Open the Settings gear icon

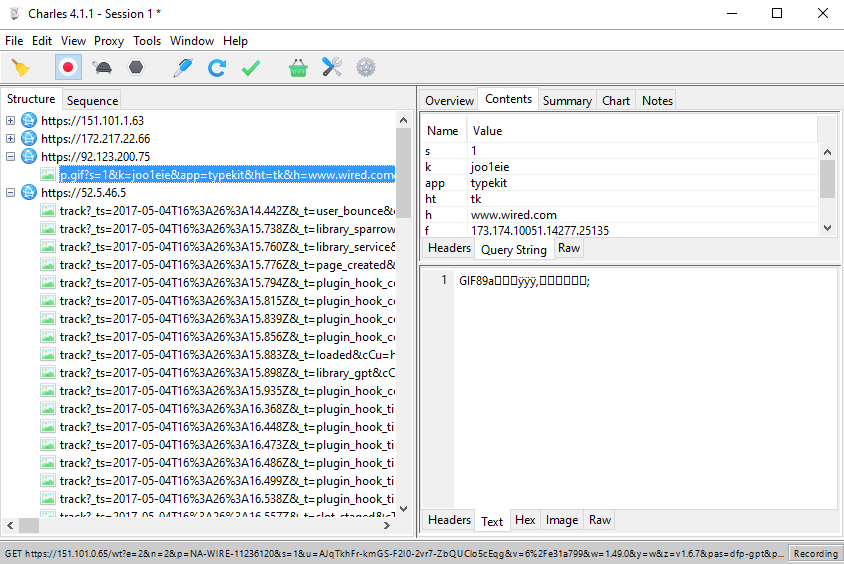pos(366,68)
